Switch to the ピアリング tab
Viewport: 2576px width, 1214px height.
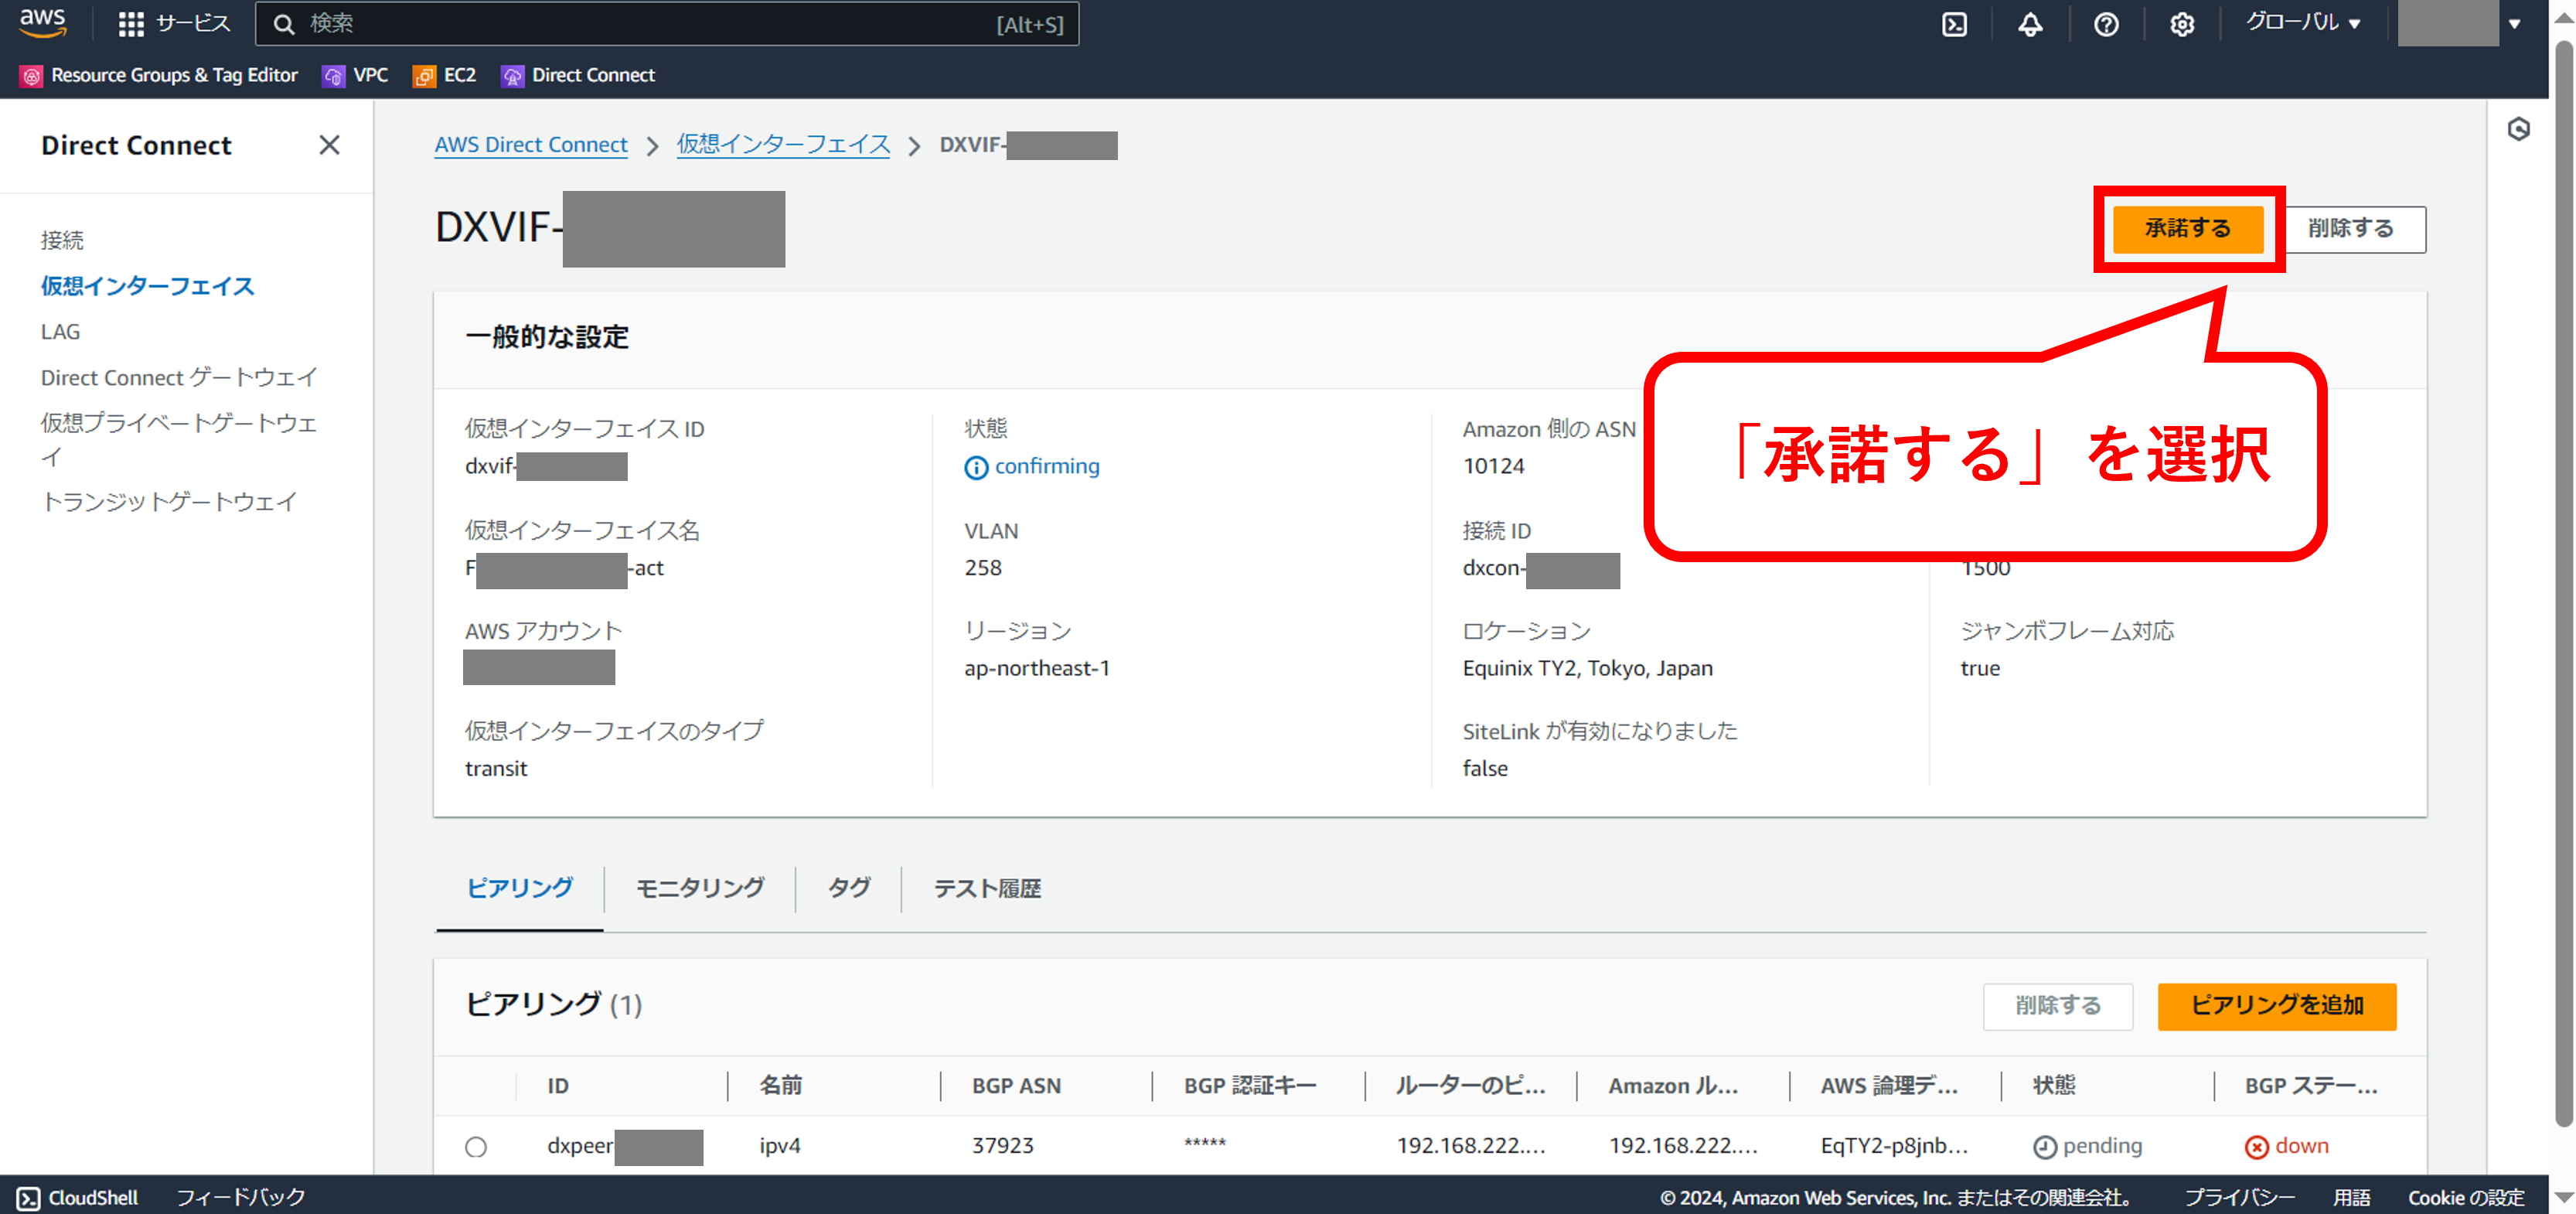pyautogui.click(x=519, y=888)
